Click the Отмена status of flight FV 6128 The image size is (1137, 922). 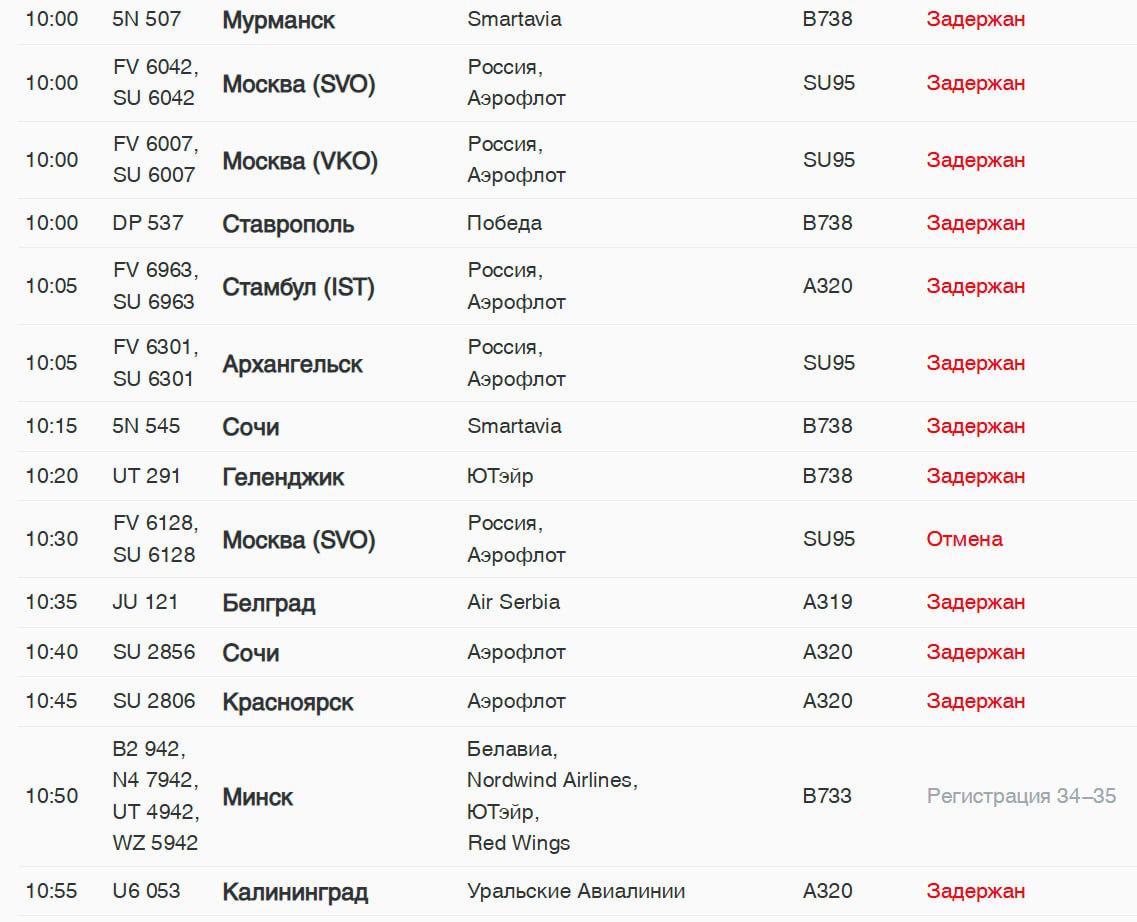[964, 539]
